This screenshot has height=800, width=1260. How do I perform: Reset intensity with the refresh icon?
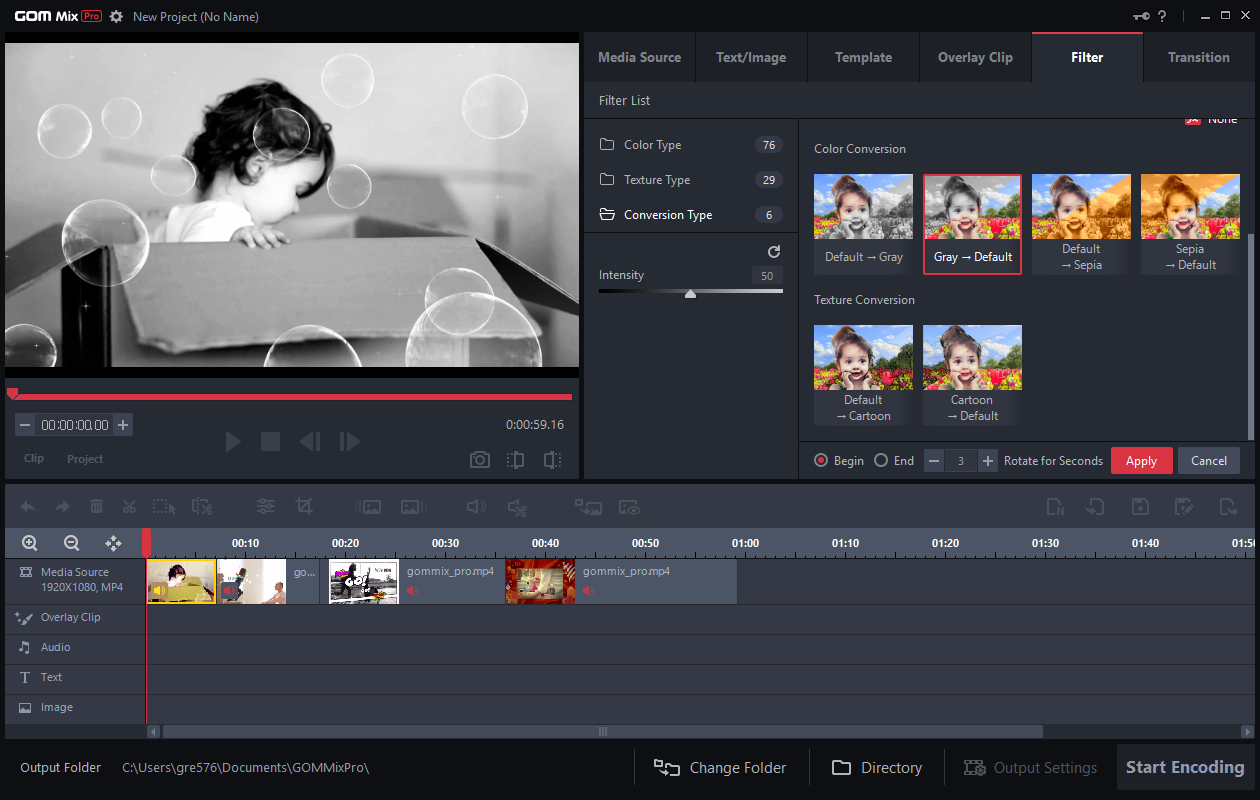pyautogui.click(x=773, y=252)
